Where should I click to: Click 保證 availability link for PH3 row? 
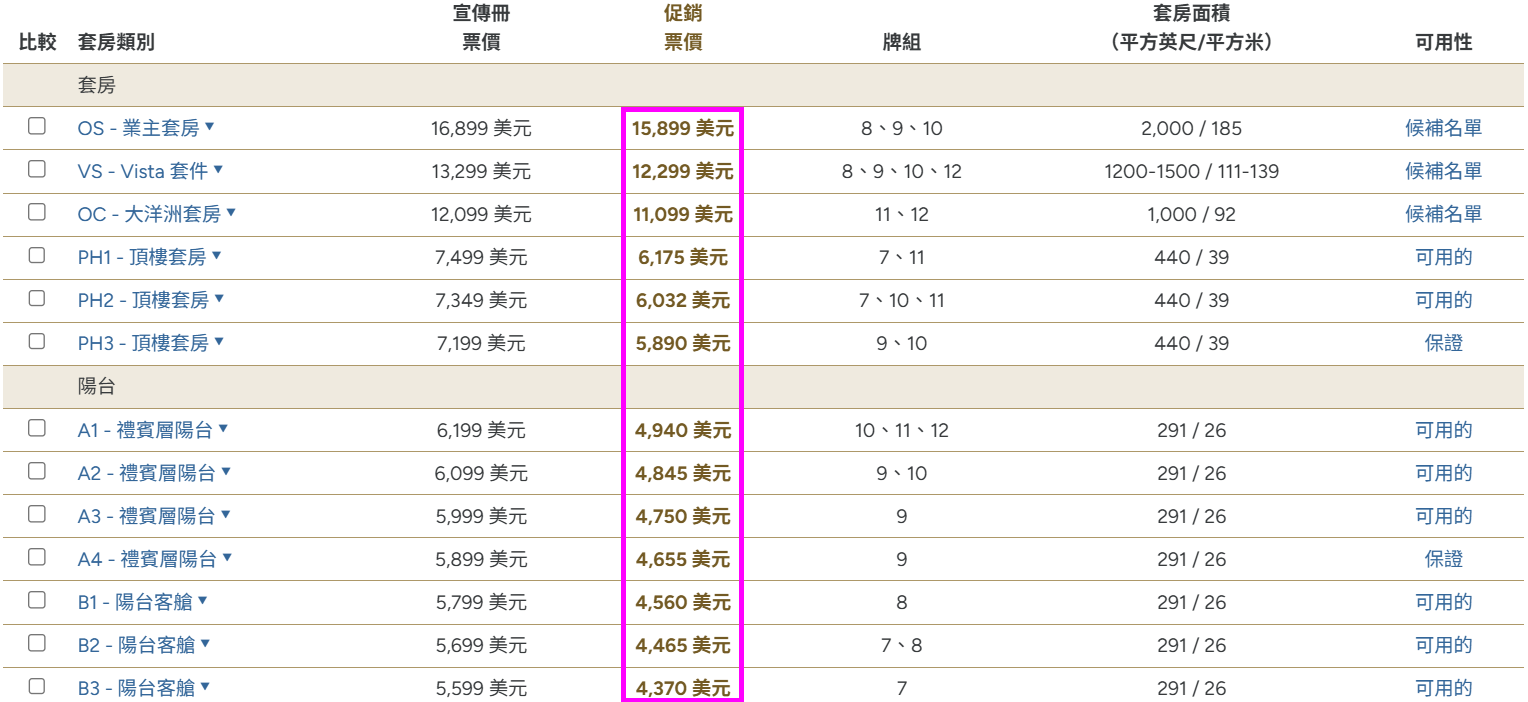pyautogui.click(x=1443, y=343)
